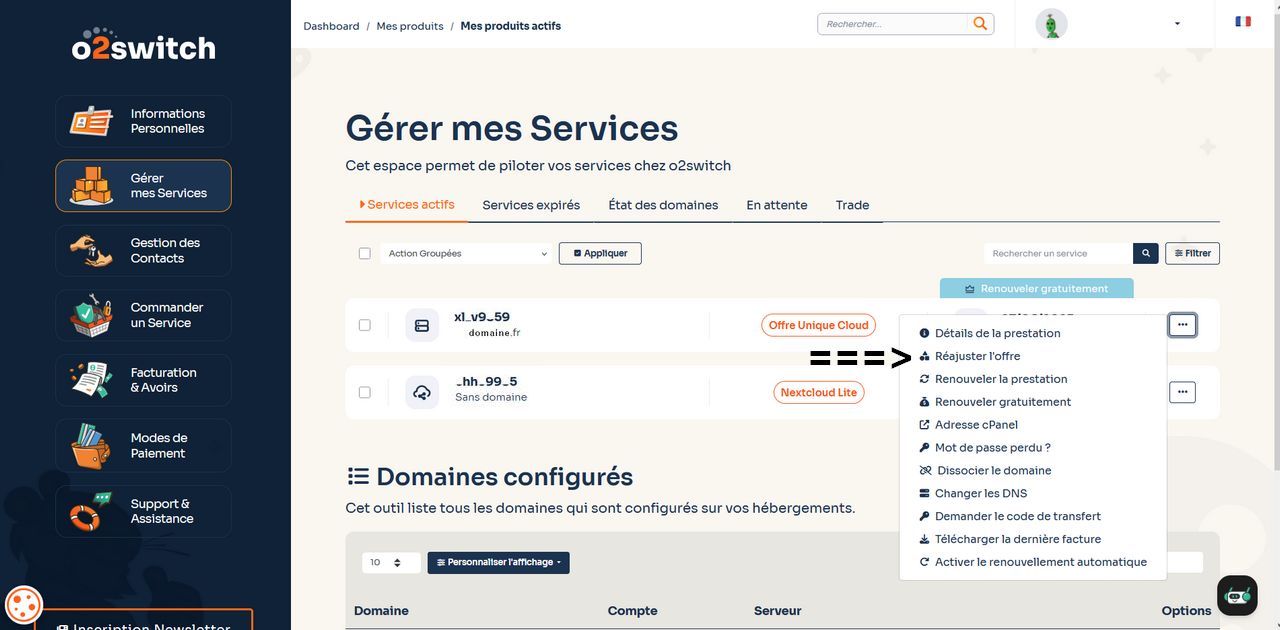
Task: Tick the checkbox for xl_v9_59 service
Action: click(x=365, y=325)
